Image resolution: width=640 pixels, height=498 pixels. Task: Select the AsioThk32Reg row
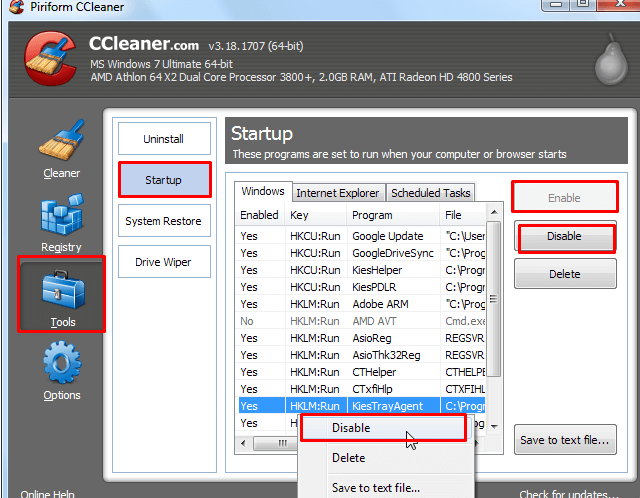click(x=361, y=355)
